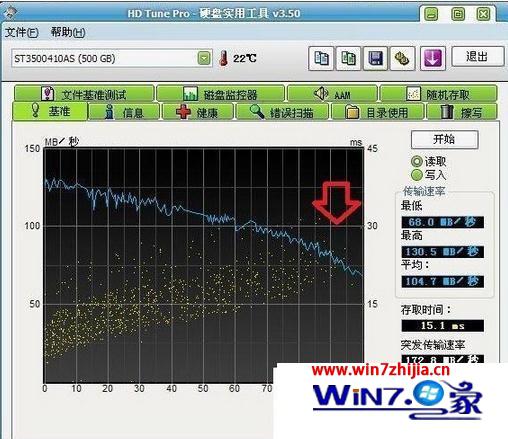Open the 帮助(H) menu
The image size is (508, 439).
pyautogui.click(x=68, y=32)
